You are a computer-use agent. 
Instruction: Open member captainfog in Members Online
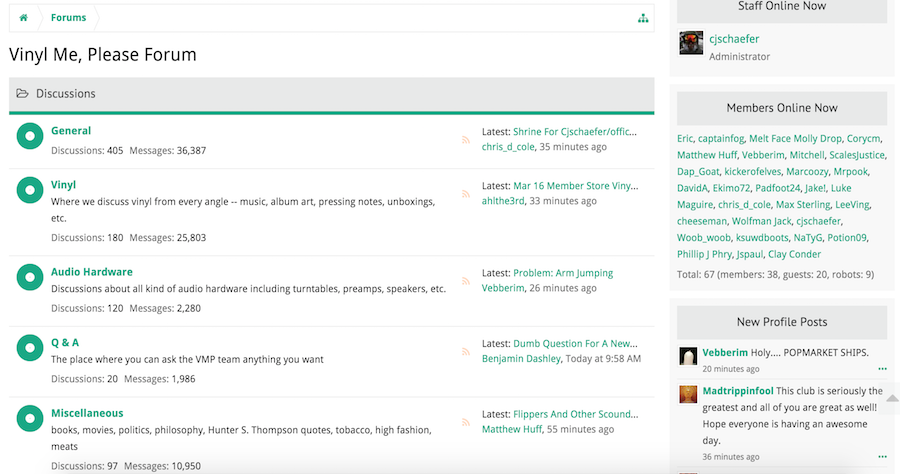pos(721,139)
